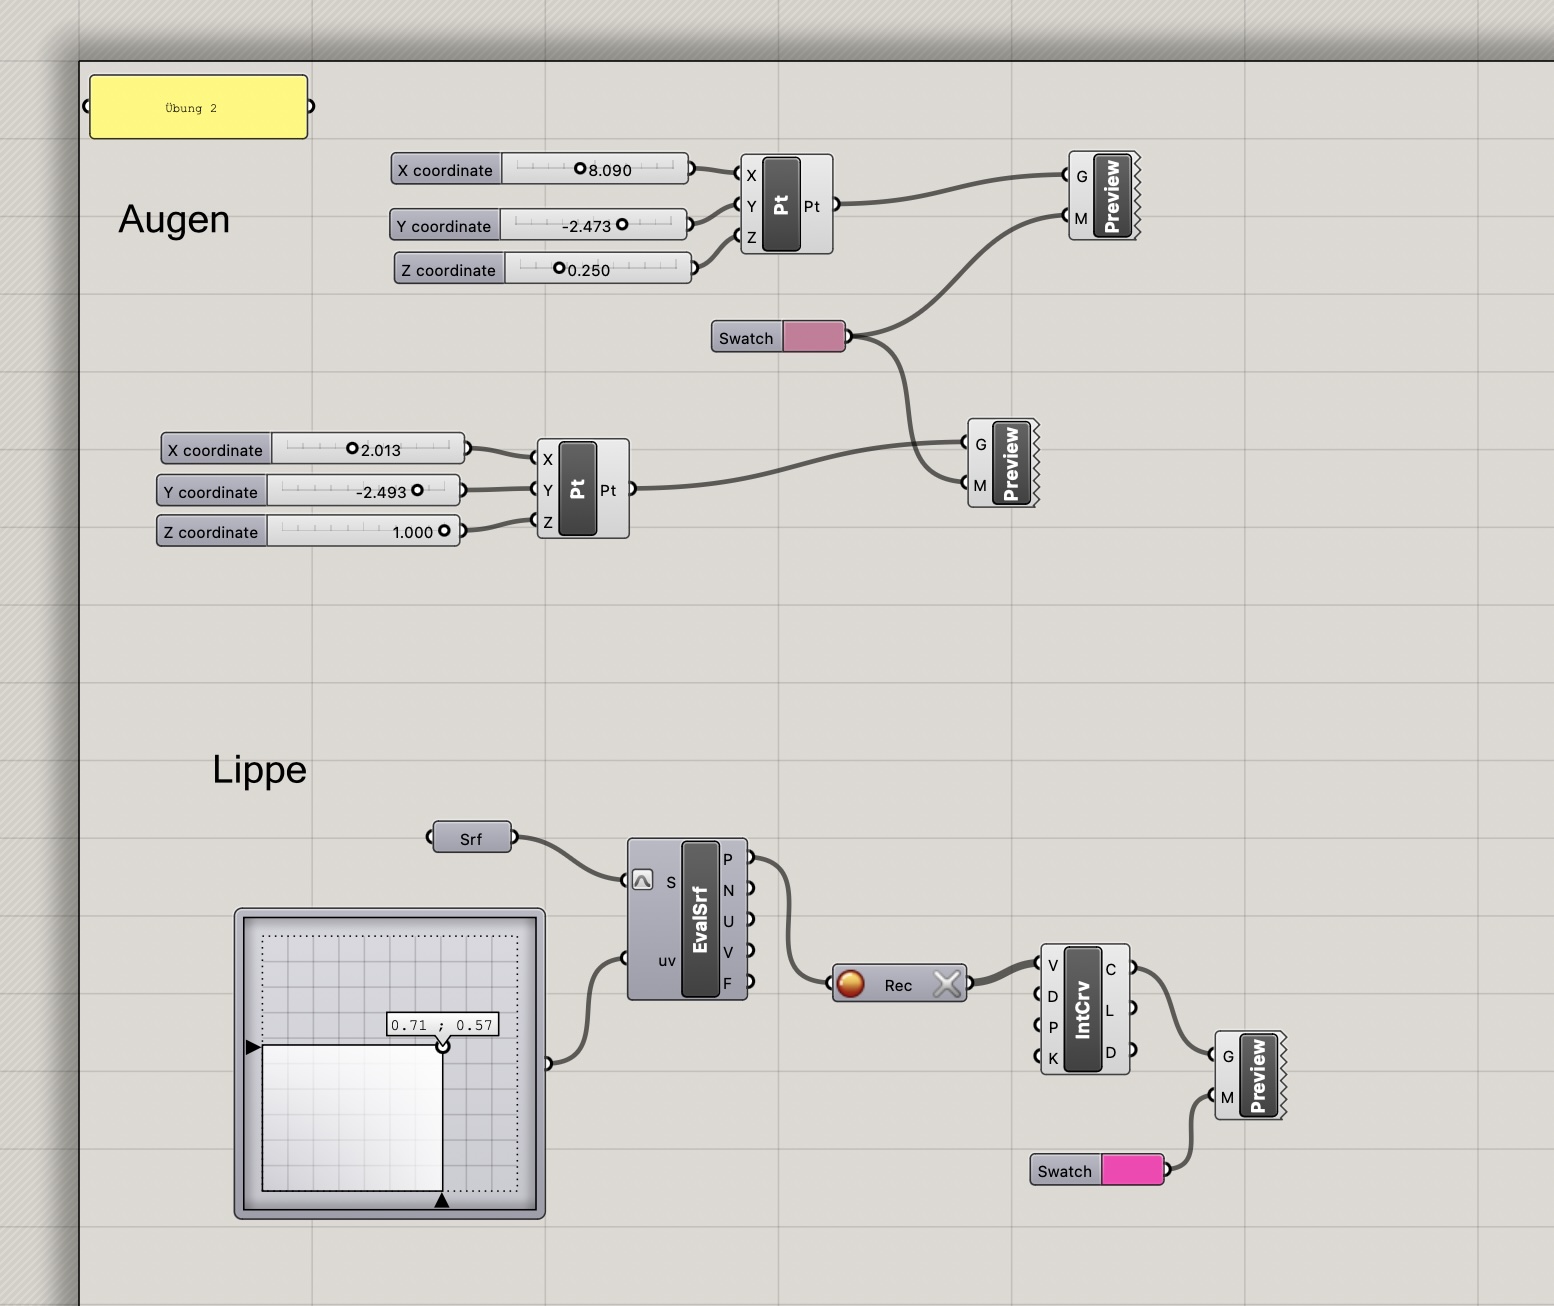
Task: Select the Preview component connected to IntCrv
Action: [x=1258, y=1075]
